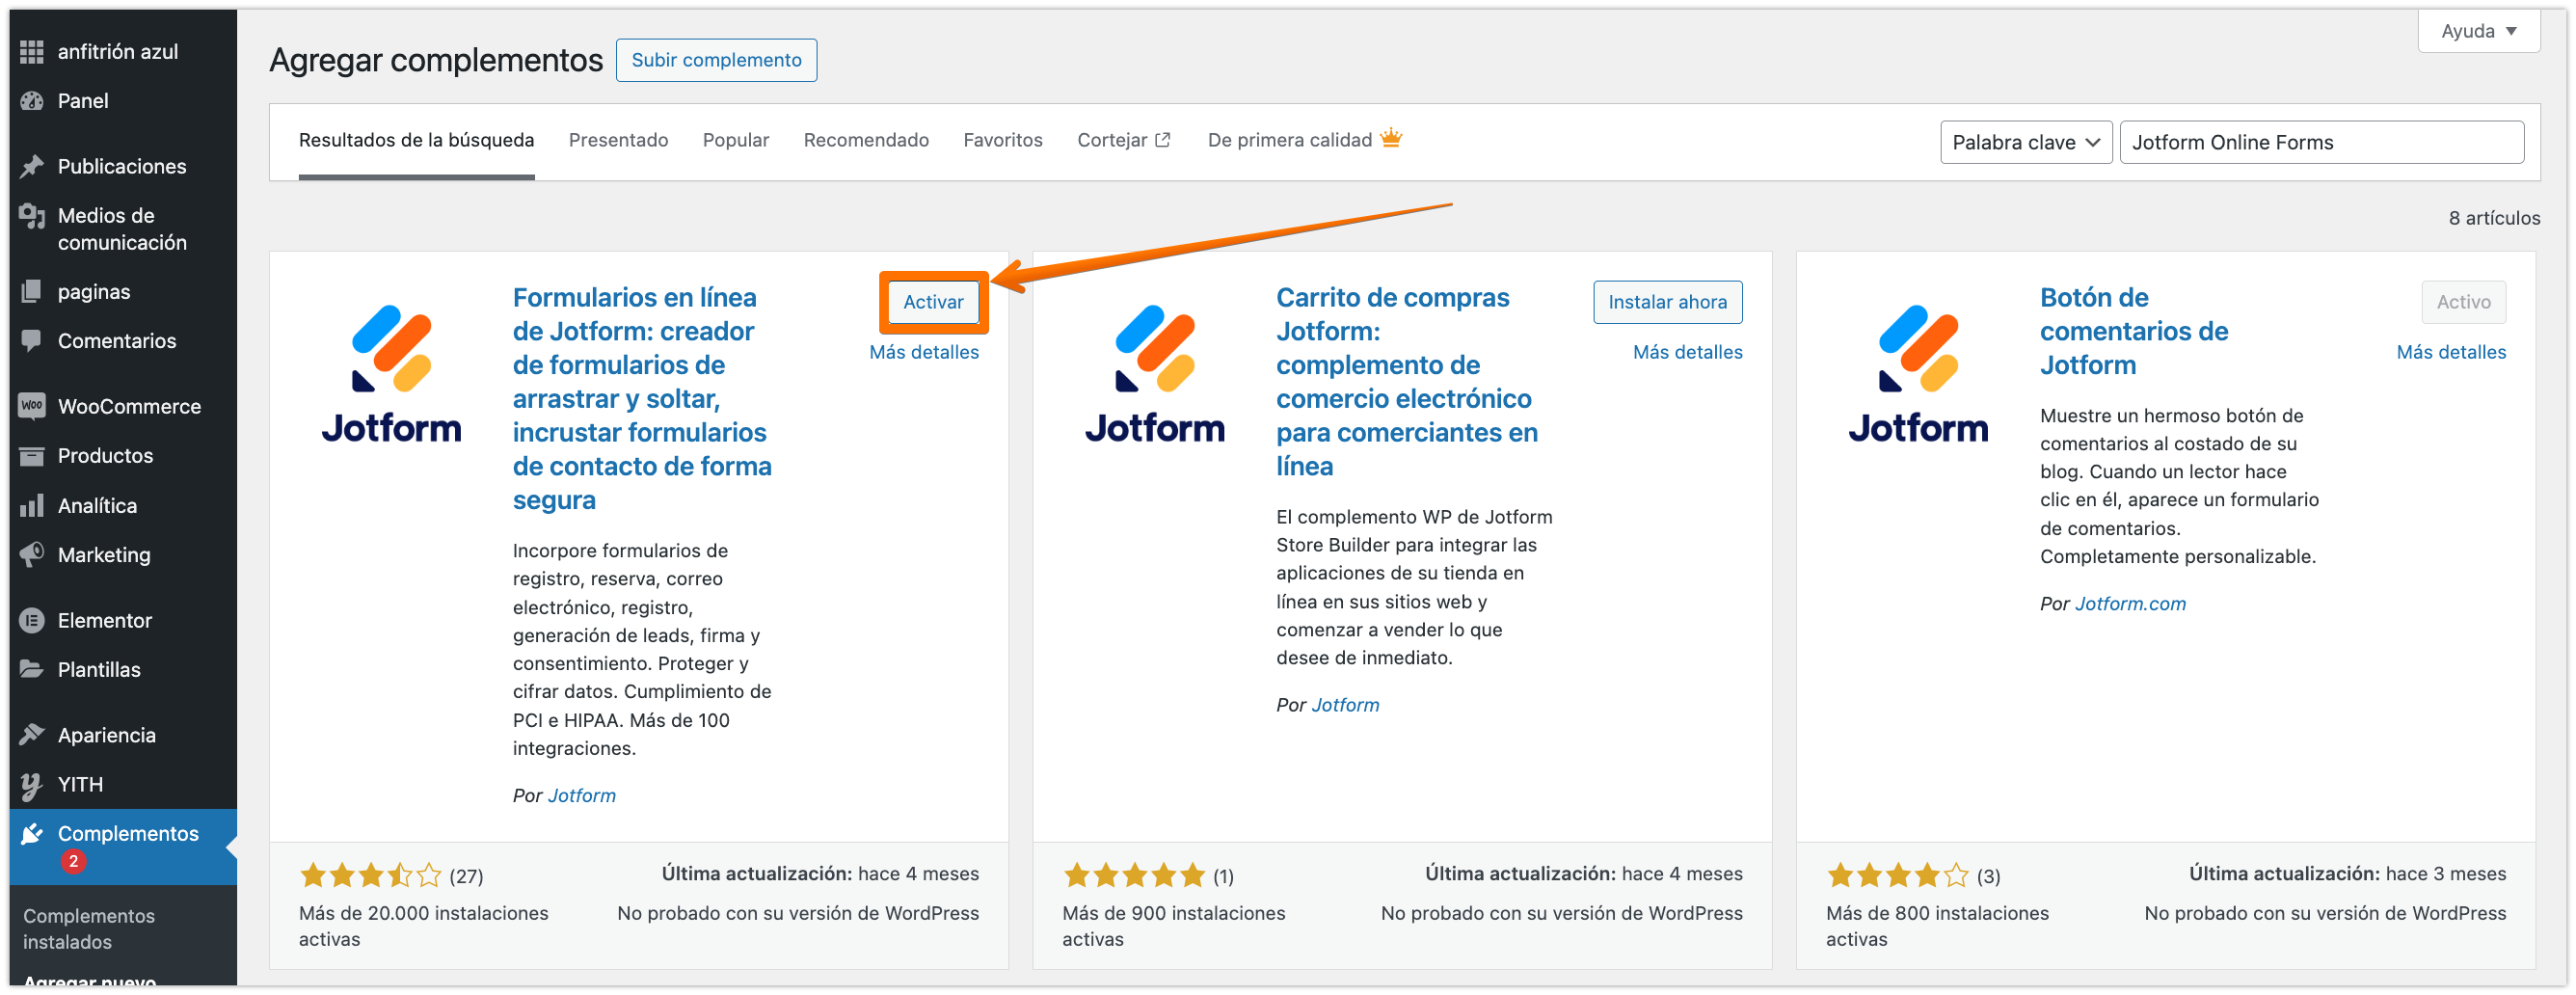Click 'Más de 800 instalaciones activas' text
Viewport: 2576px width, 995px height.
click(1937, 927)
